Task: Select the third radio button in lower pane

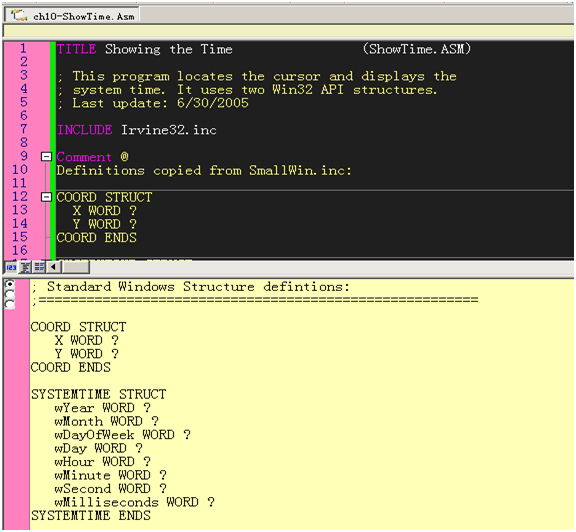Action: tap(10, 304)
